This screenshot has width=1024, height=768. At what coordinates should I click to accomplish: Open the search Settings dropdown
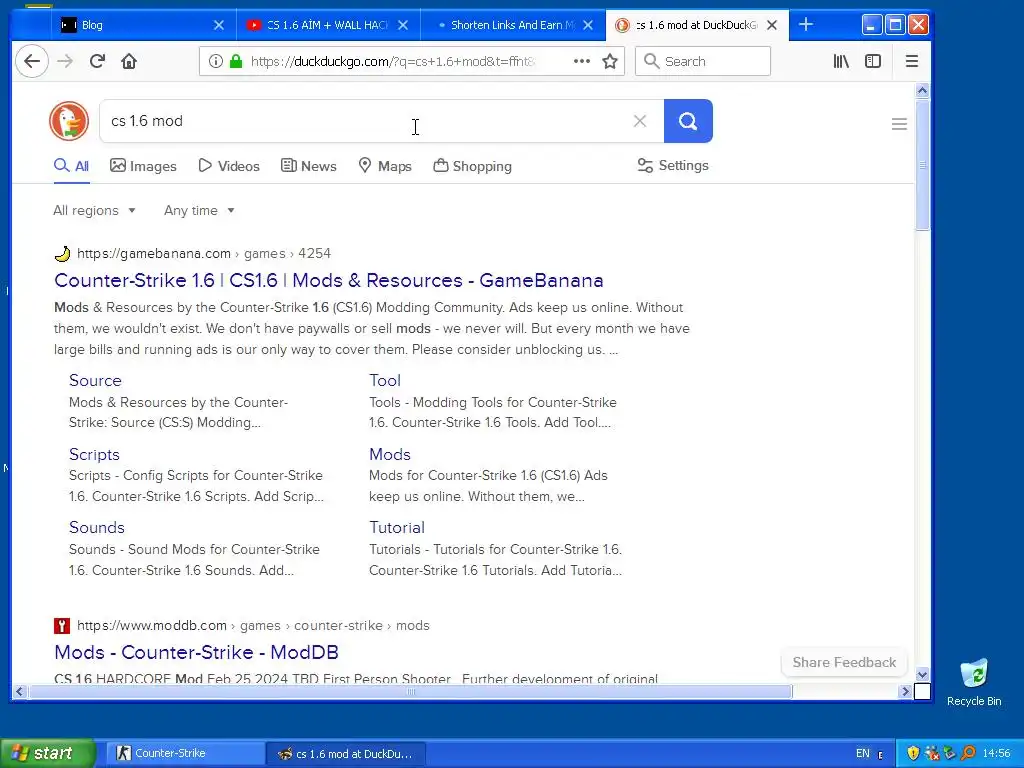coord(673,165)
